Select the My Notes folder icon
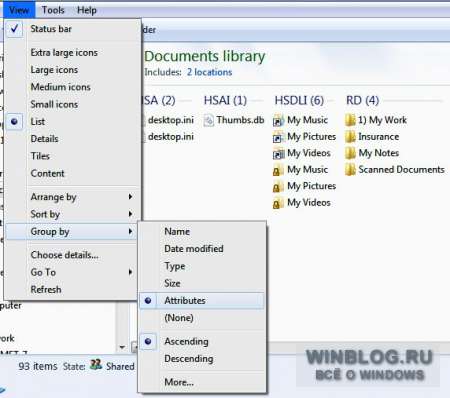Screen dimensions: 450x398 point(350,153)
